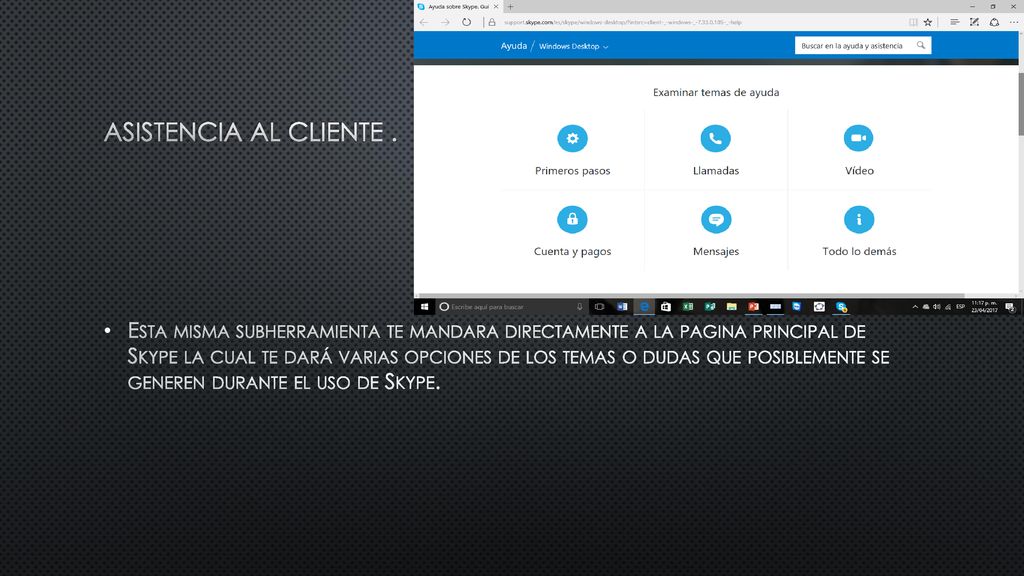The image size is (1024, 576).
Task: Show hidden system tray icons
Action: tap(915, 306)
